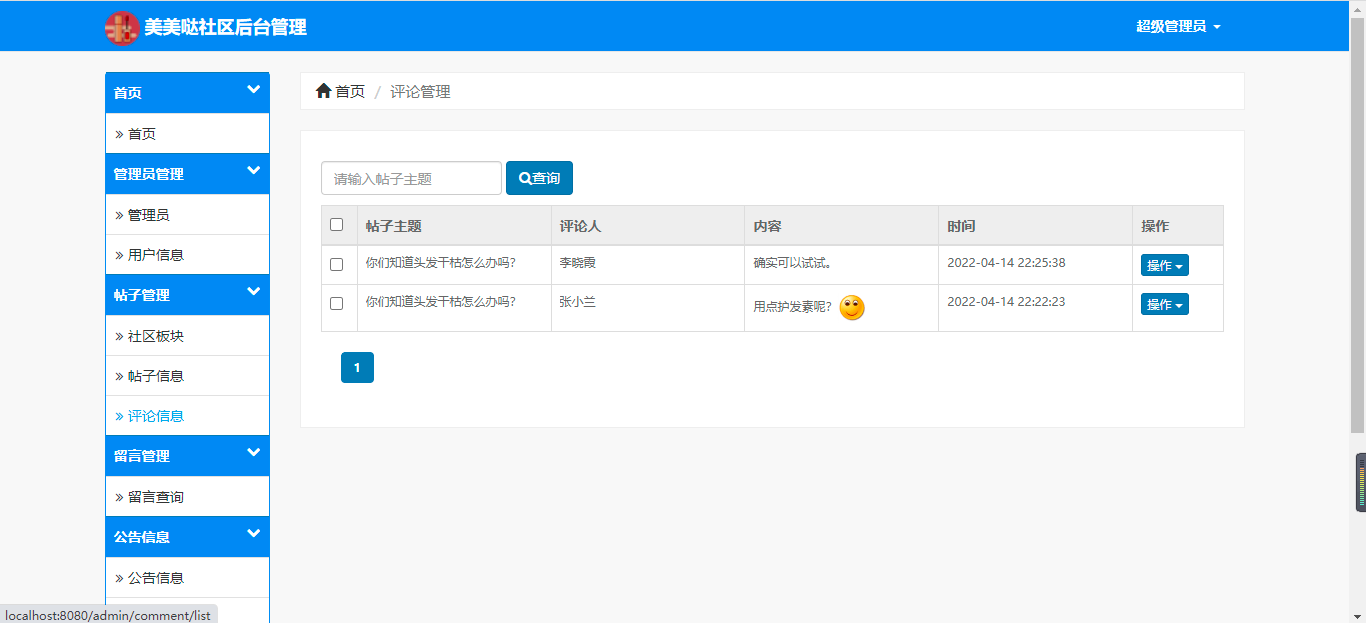Image resolution: width=1366 pixels, height=623 pixels.
Task: Click the post title in 李晓霞's row
Action: pyautogui.click(x=440, y=263)
